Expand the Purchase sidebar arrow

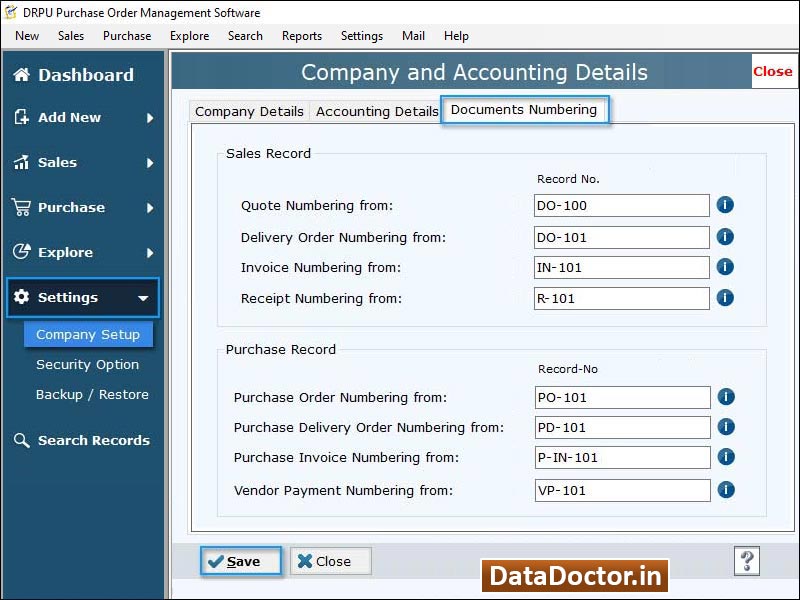point(152,208)
